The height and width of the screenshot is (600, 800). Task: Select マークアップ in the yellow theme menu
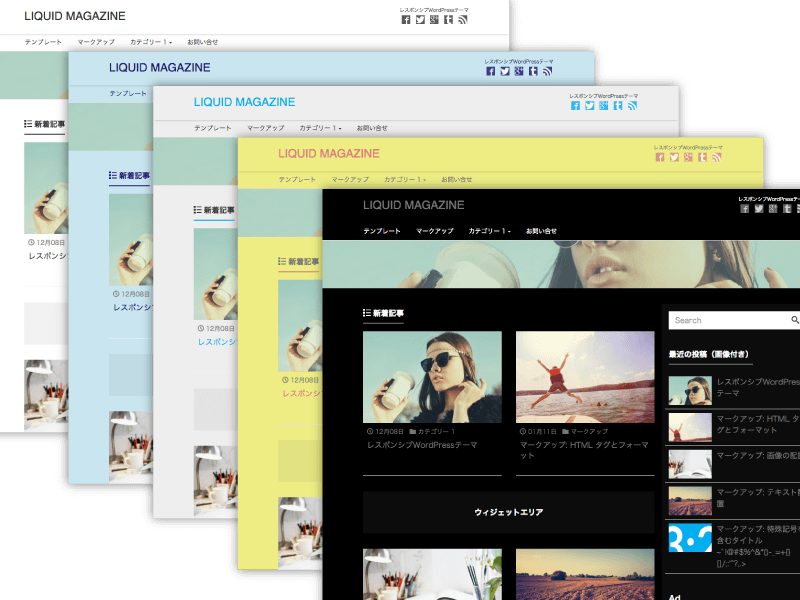tap(350, 180)
